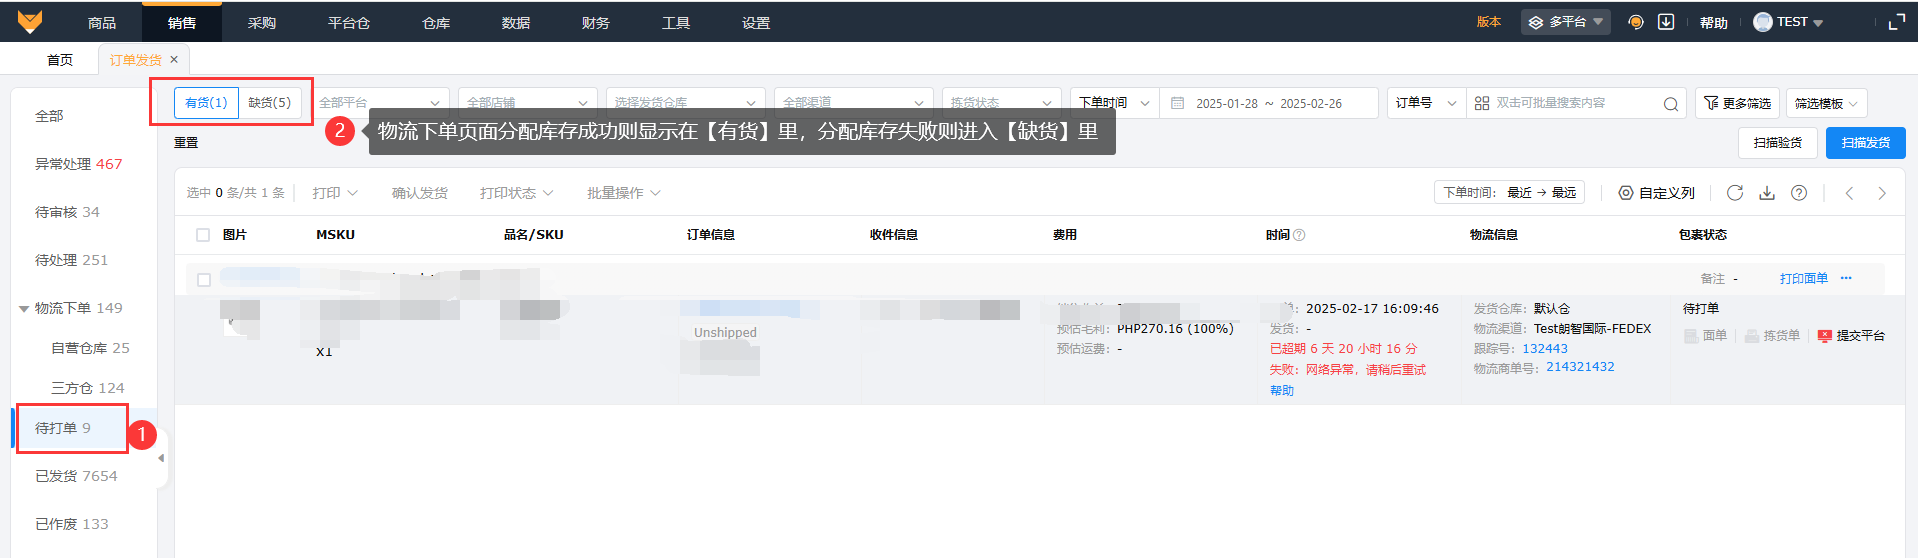
Task: Click the 重置 reset link
Action: pyautogui.click(x=186, y=143)
